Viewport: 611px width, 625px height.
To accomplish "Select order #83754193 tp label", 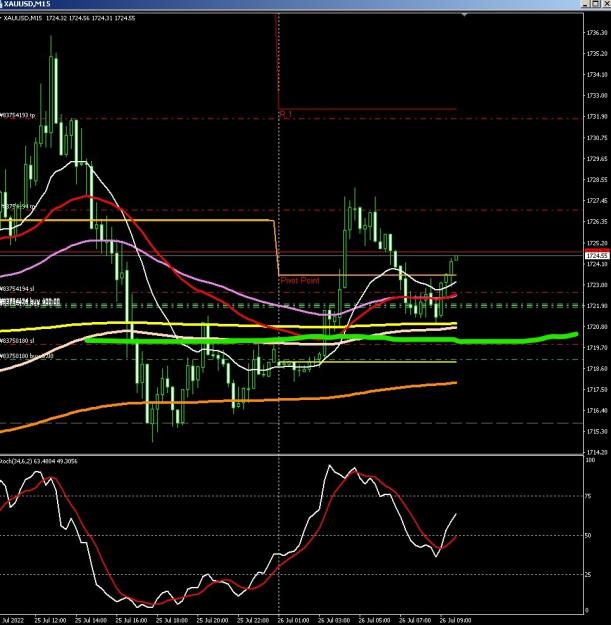I will point(18,115).
